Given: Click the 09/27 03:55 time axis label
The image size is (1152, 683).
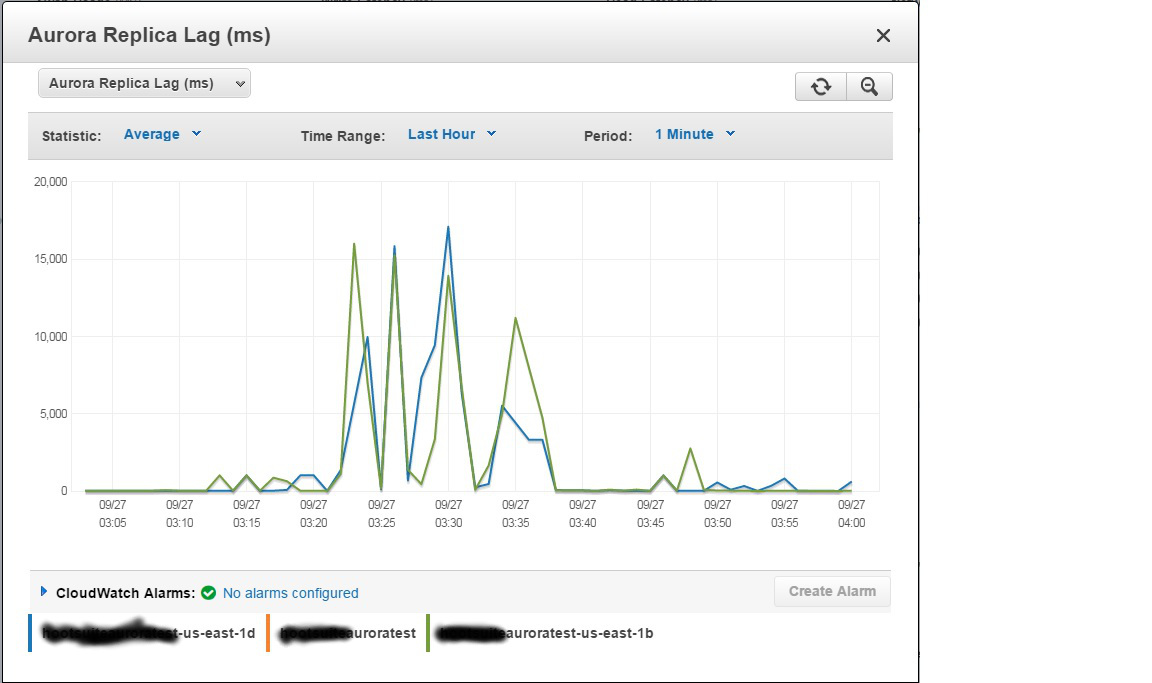Looking at the screenshot, I should [785, 514].
